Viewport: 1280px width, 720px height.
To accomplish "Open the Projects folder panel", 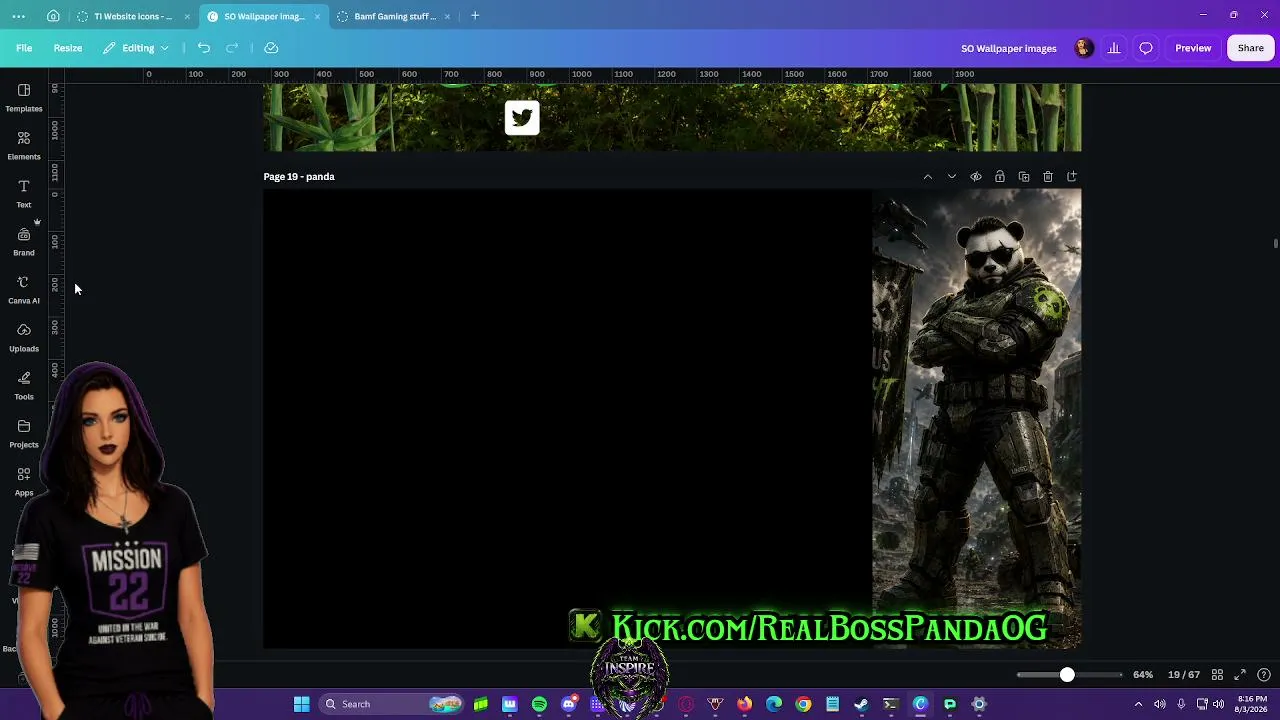I will [x=24, y=433].
